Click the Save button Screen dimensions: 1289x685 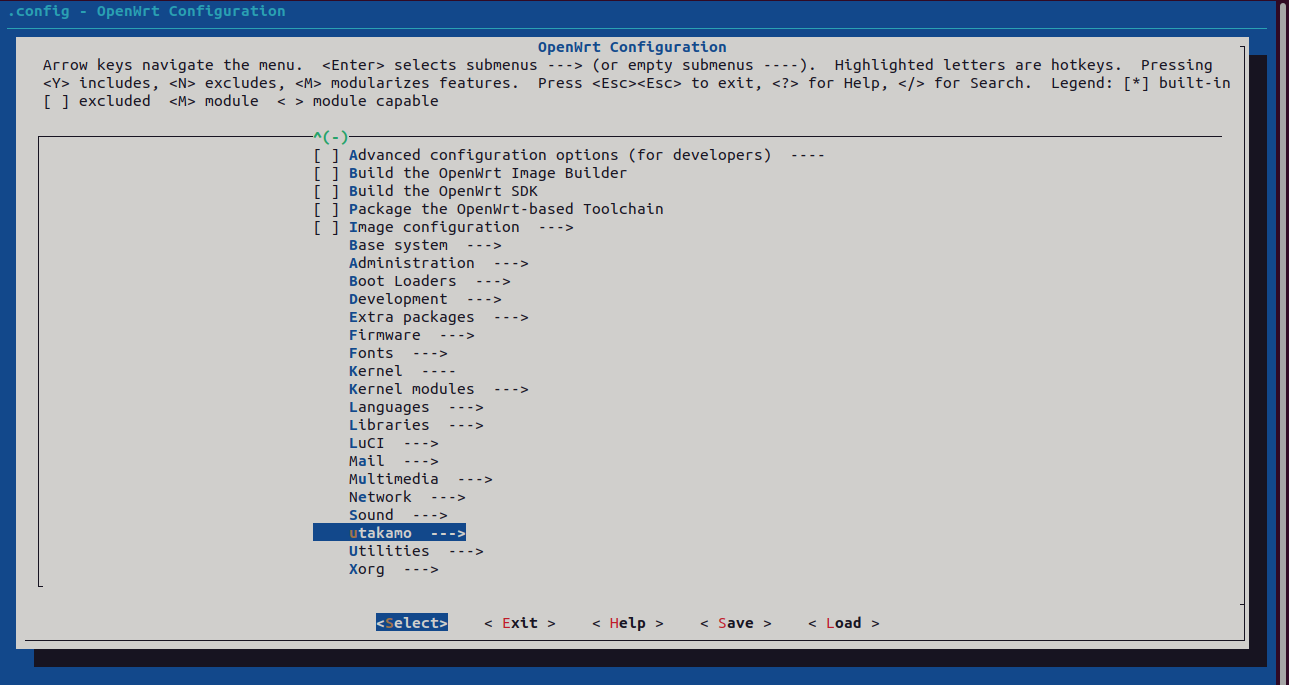[x=736, y=623]
